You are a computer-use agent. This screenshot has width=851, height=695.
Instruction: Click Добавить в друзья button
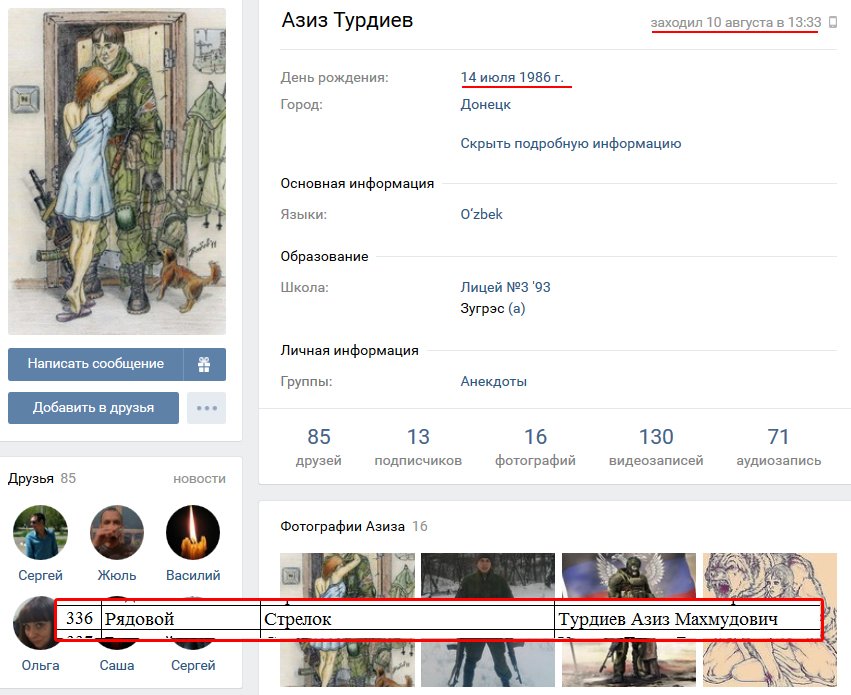[93, 408]
